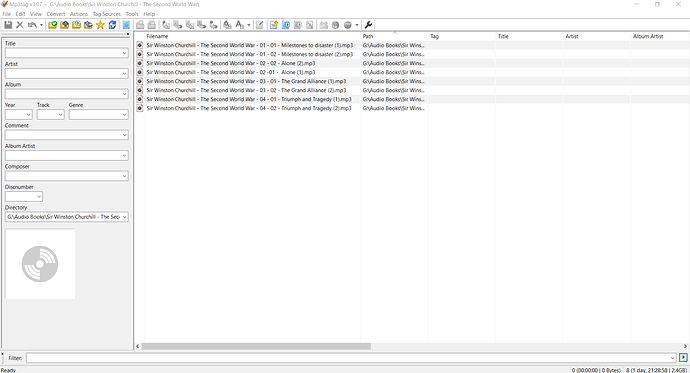Screen dimensions: 690x373
Task: Open the Edit menu
Action: pyautogui.click(x=21, y=14)
